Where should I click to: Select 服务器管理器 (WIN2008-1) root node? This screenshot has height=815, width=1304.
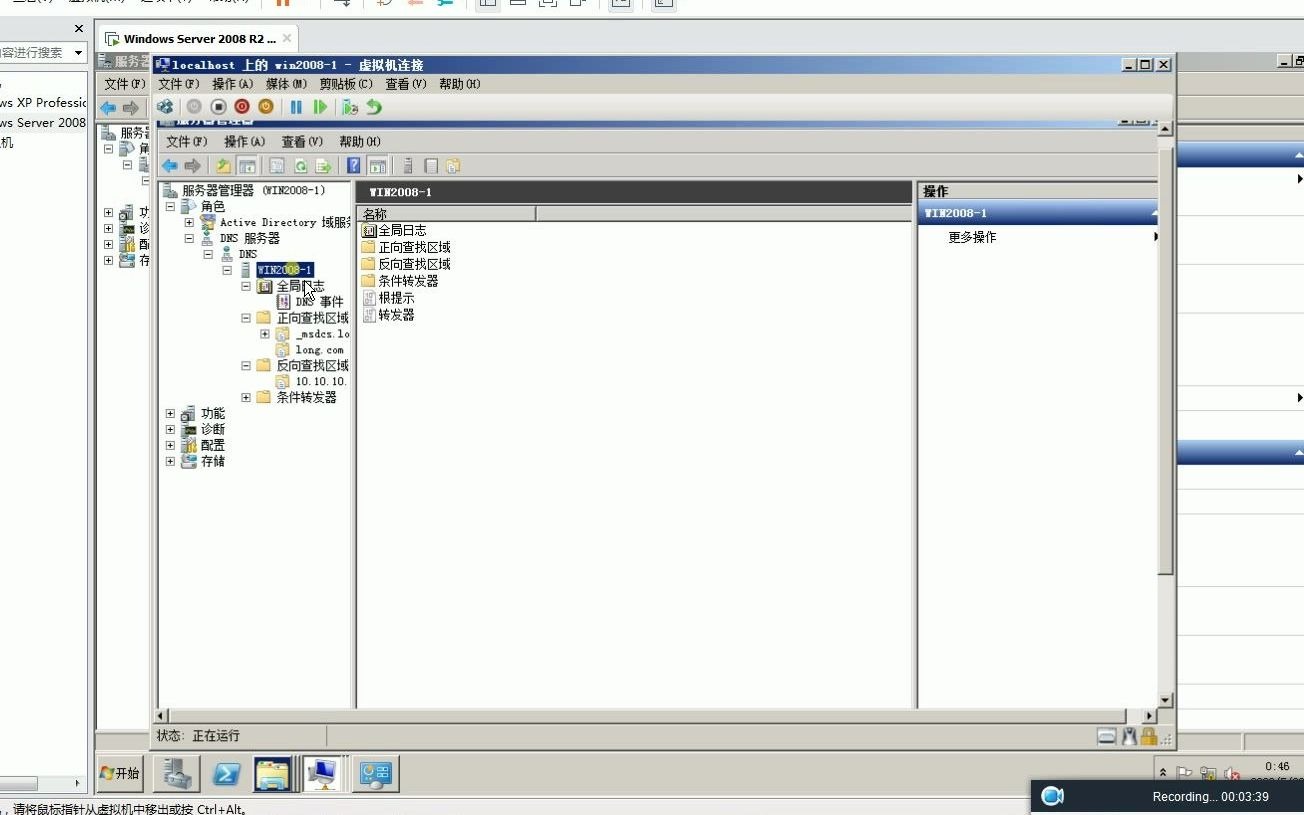tap(253, 190)
